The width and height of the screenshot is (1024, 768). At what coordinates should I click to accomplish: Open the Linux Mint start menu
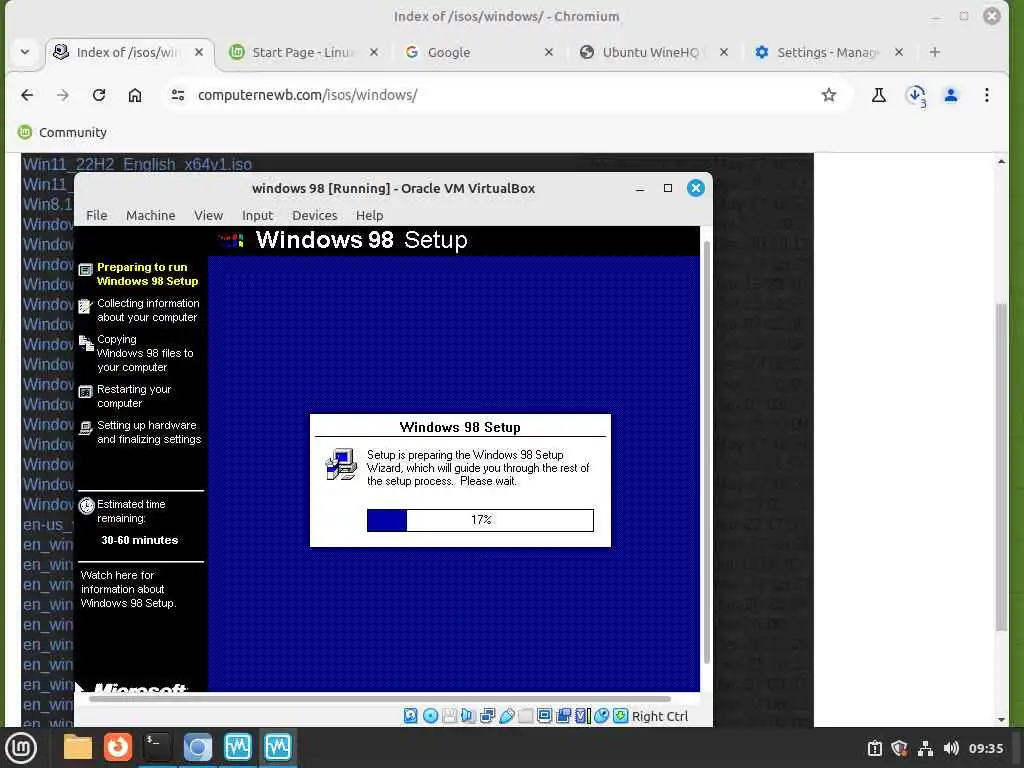pyautogui.click(x=21, y=747)
